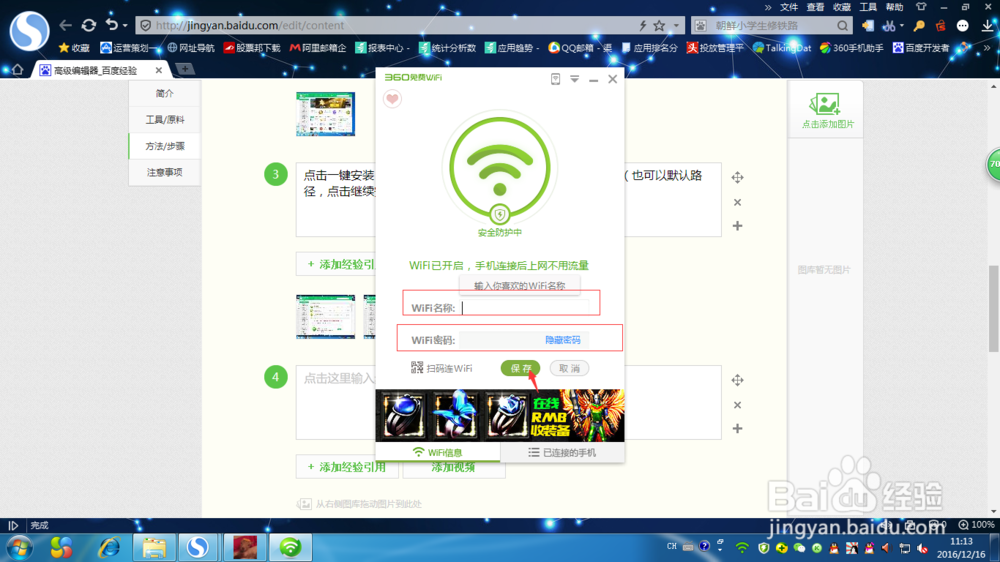Click the search magnifier icon

coord(842,26)
